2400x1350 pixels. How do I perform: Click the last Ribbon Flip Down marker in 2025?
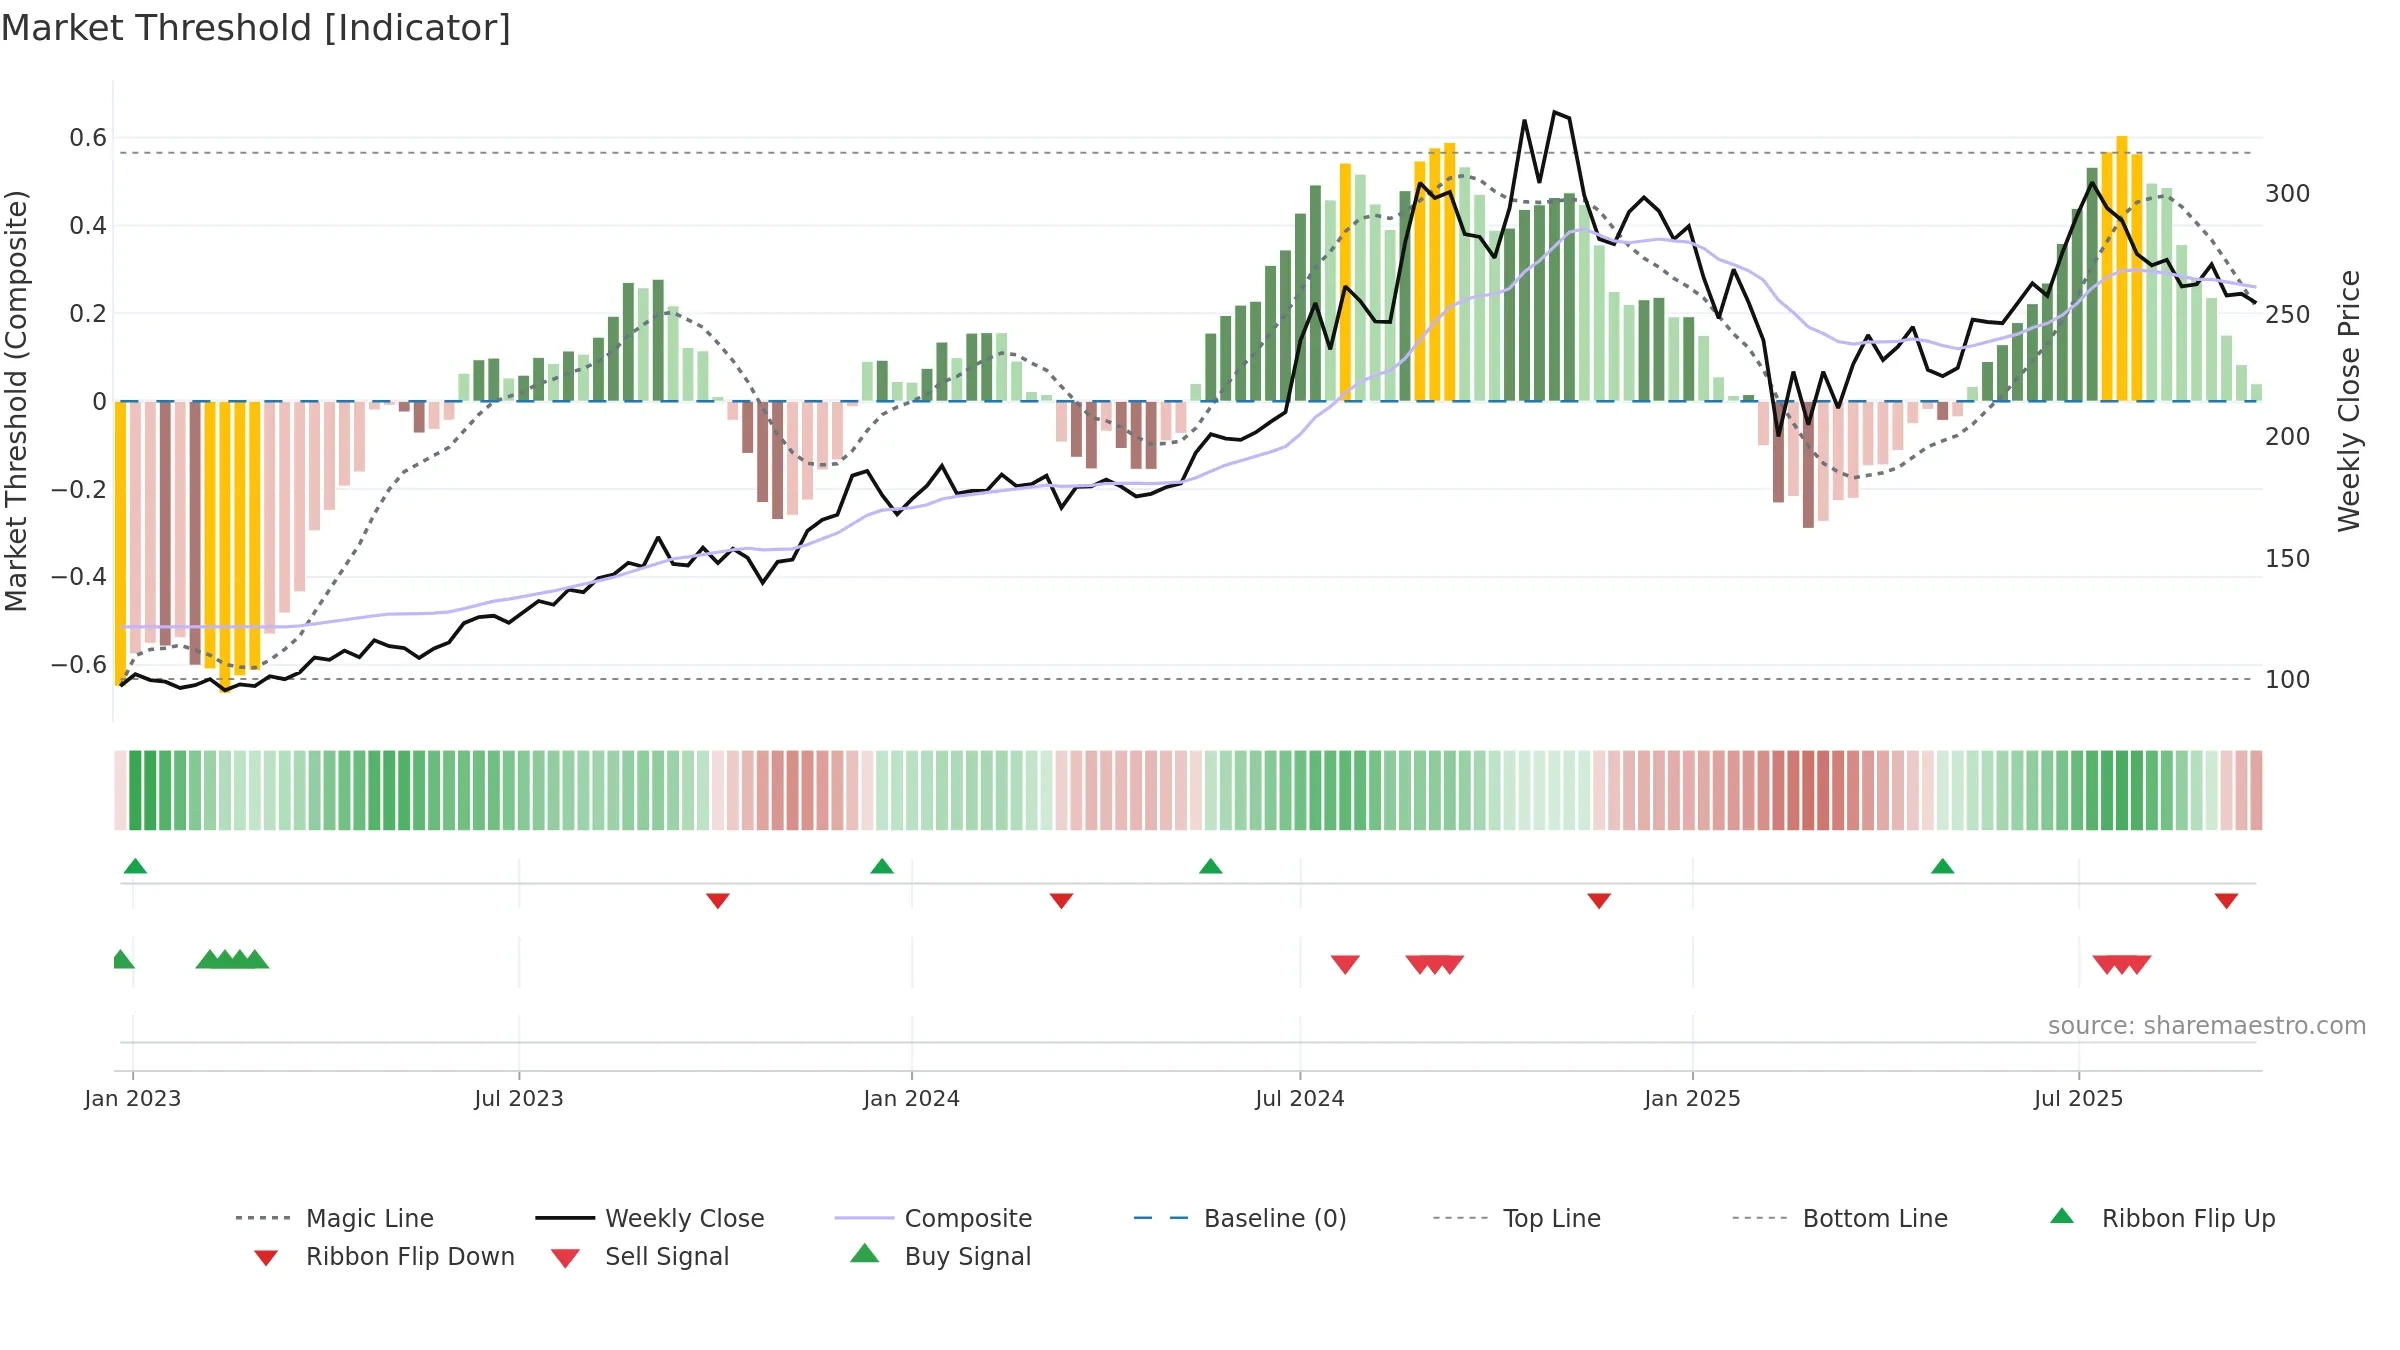pos(2226,901)
